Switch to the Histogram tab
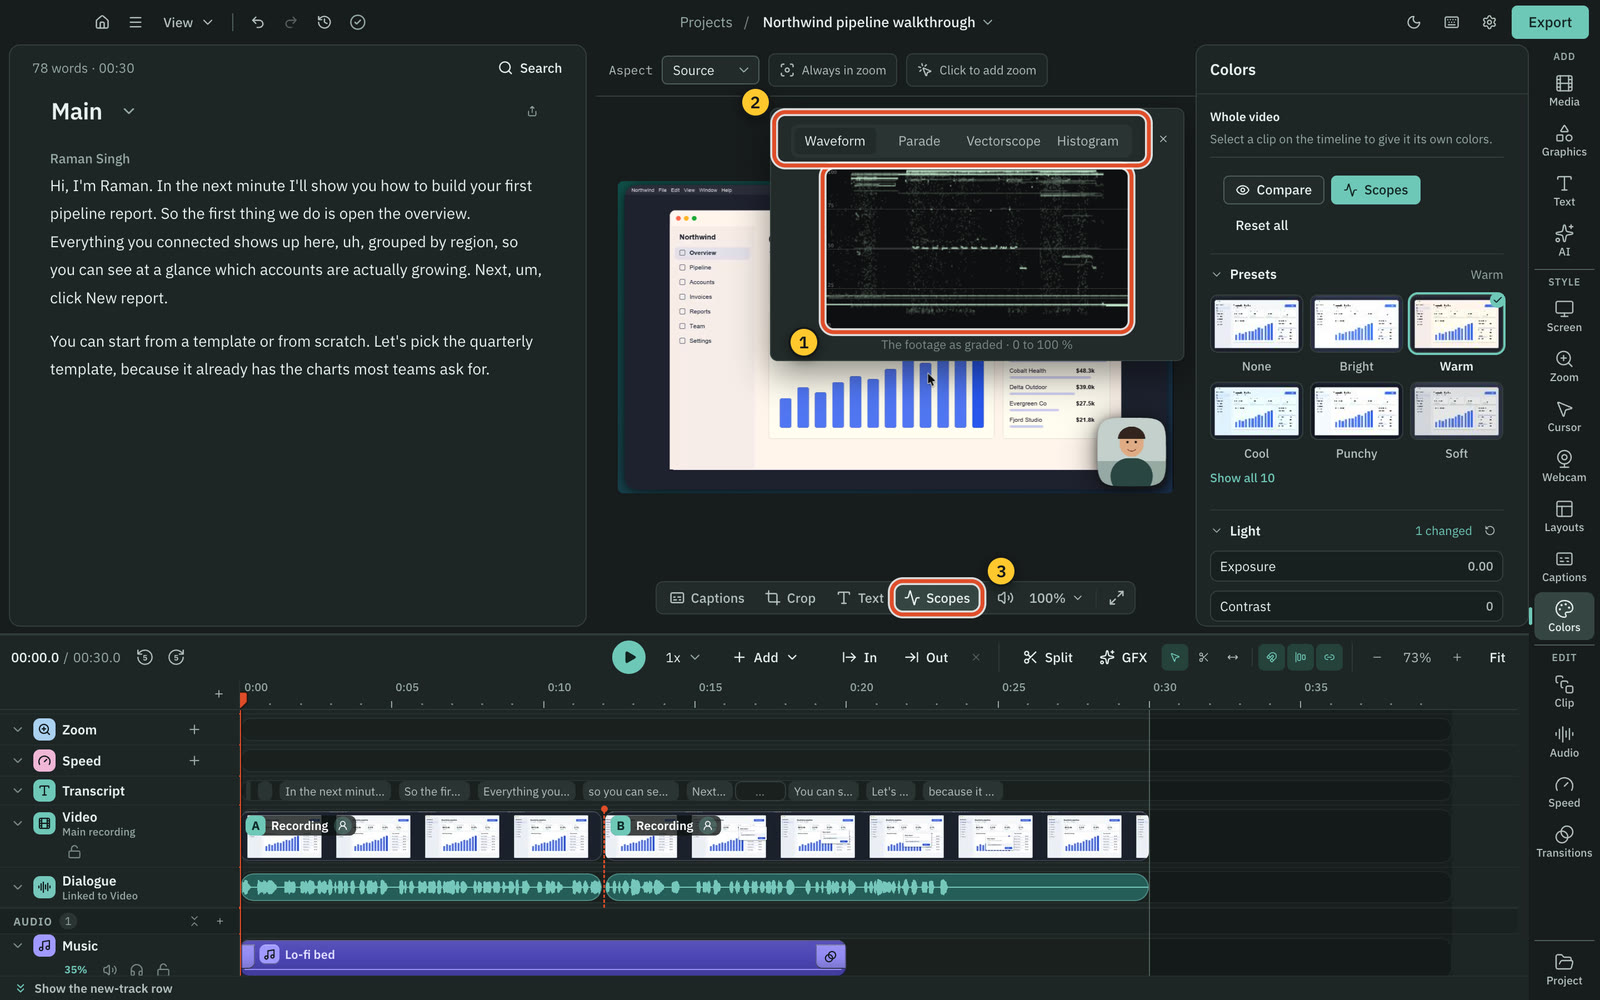The image size is (1600, 1000). click(x=1088, y=141)
